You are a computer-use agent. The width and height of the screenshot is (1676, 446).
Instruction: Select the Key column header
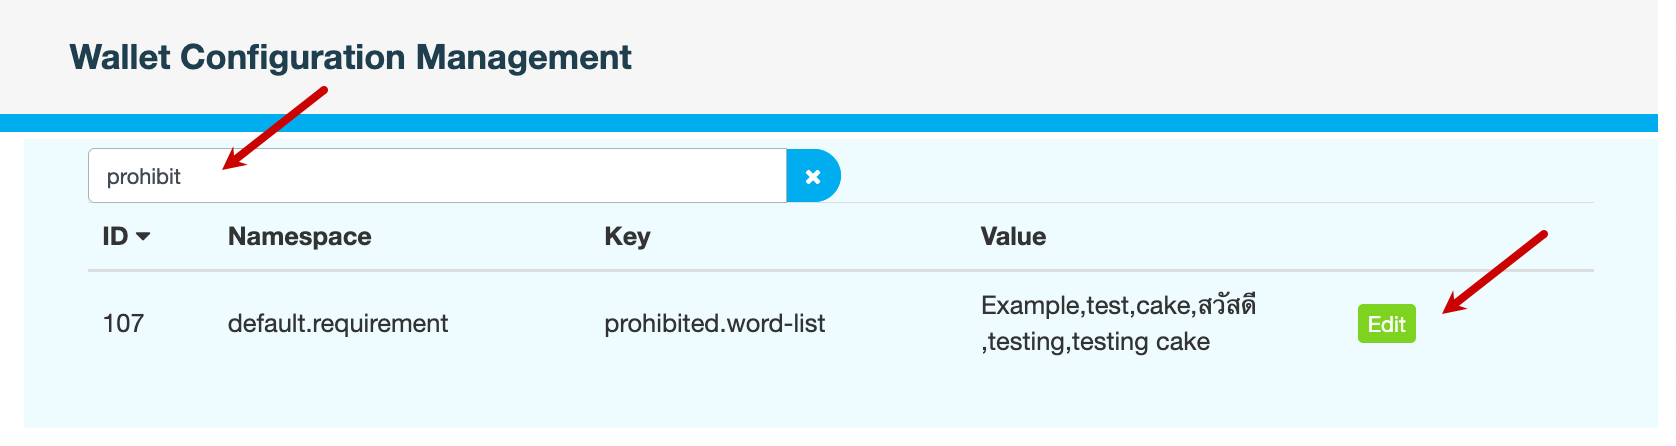[627, 237]
